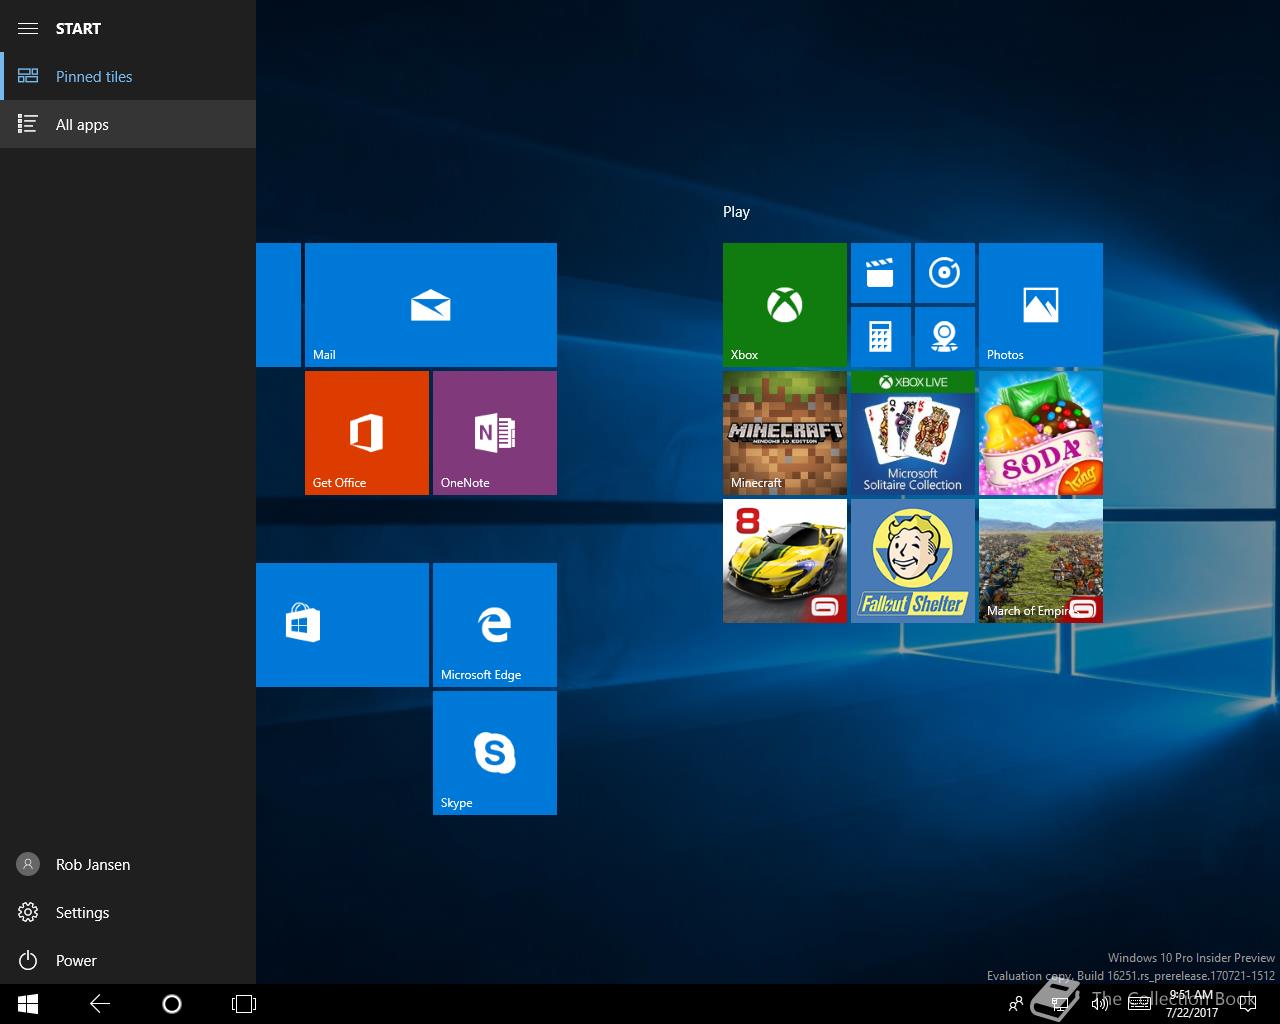Open the Maps webcam-like pin tile
The height and width of the screenshot is (1024, 1280).
click(x=945, y=337)
